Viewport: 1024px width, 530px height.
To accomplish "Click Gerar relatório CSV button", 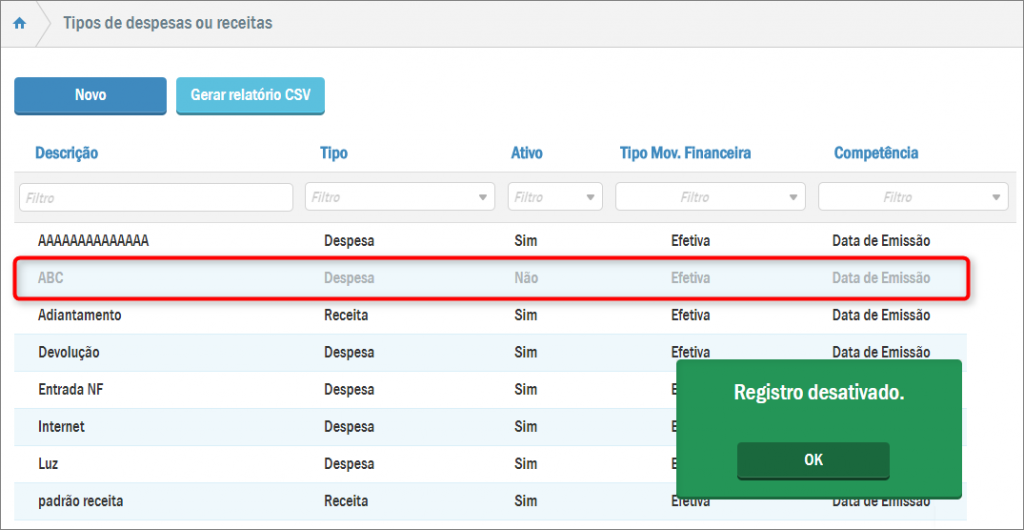I will point(250,96).
